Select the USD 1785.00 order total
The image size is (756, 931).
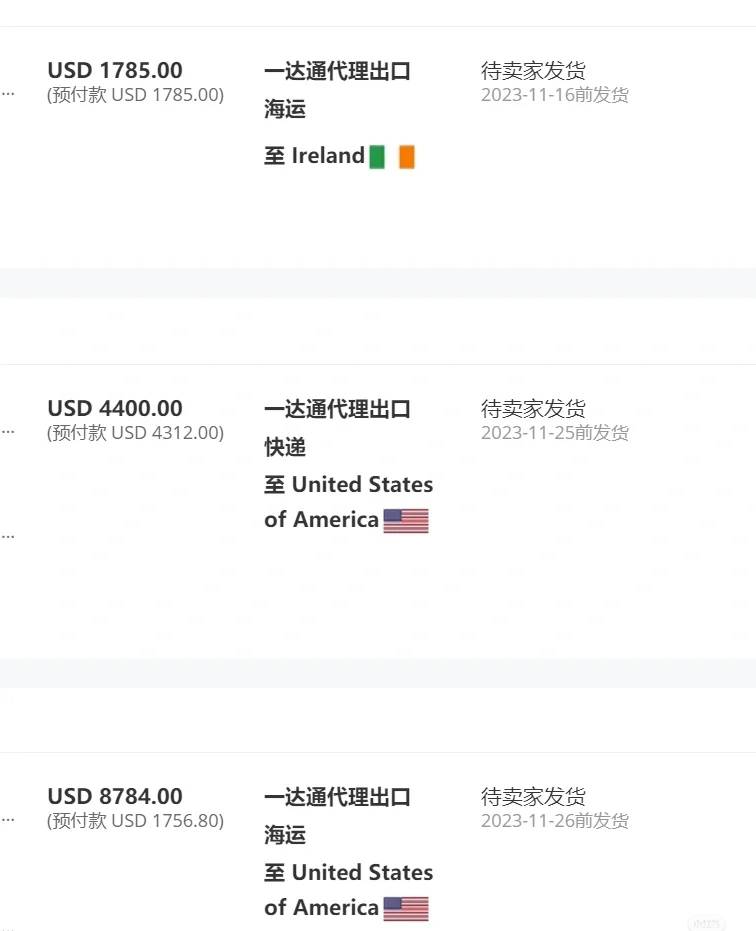point(115,70)
